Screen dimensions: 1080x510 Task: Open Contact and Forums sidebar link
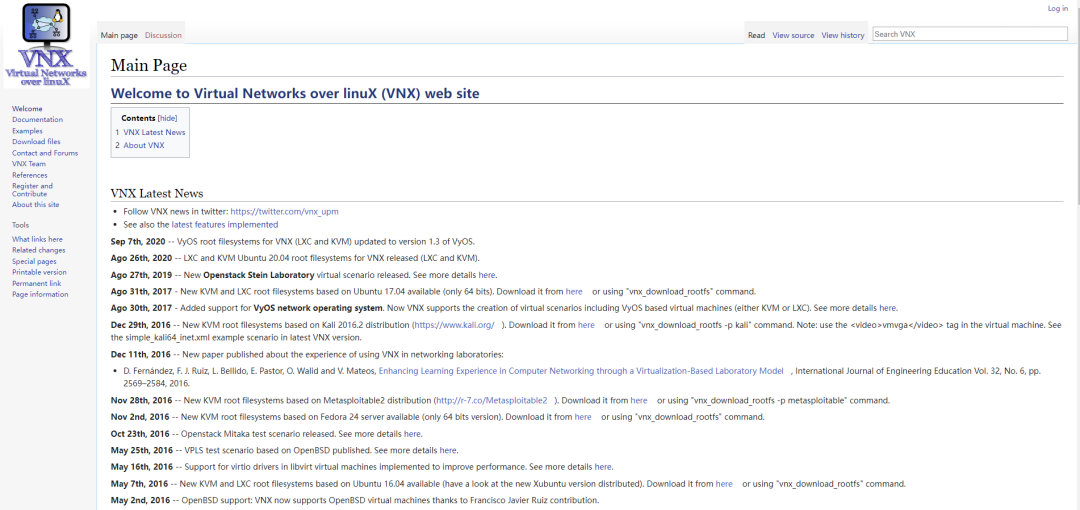coord(45,153)
